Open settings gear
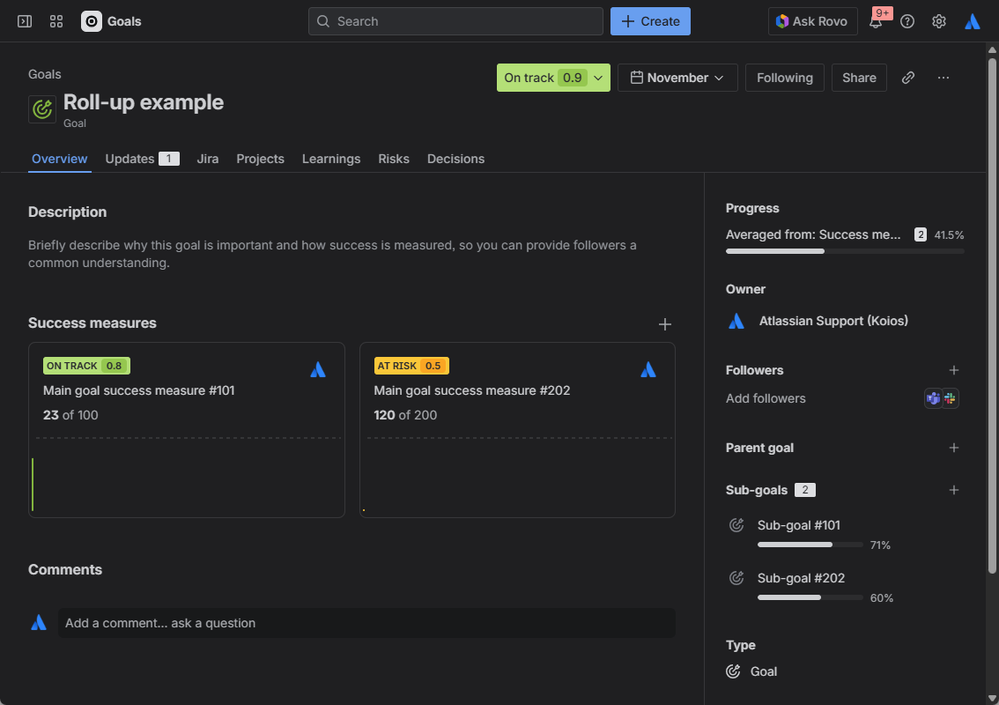This screenshot has width=999, height=705. point(939,22)
